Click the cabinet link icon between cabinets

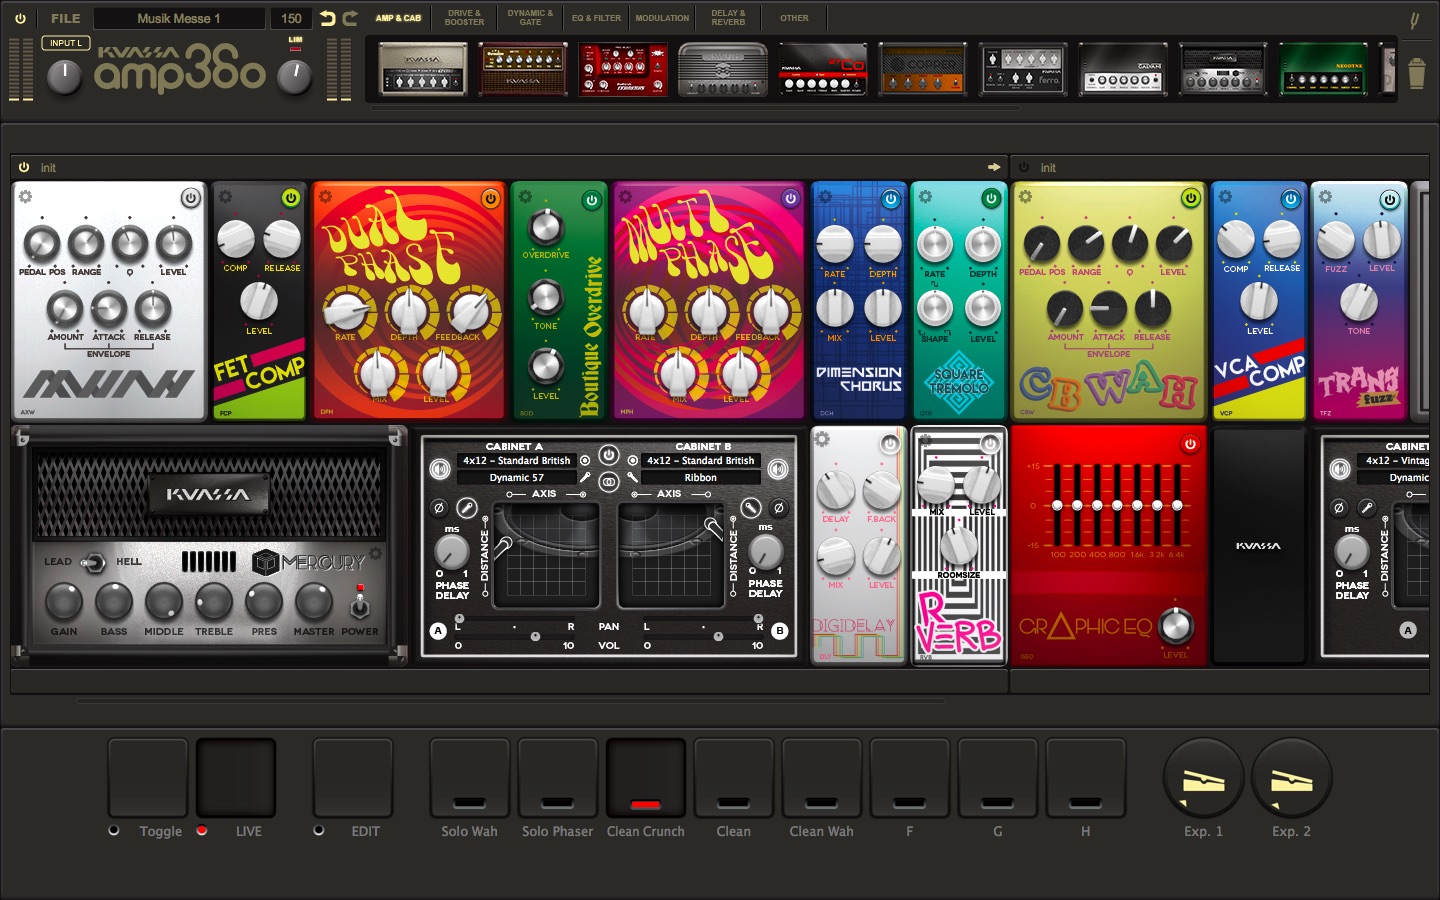(x=608, y=482)
